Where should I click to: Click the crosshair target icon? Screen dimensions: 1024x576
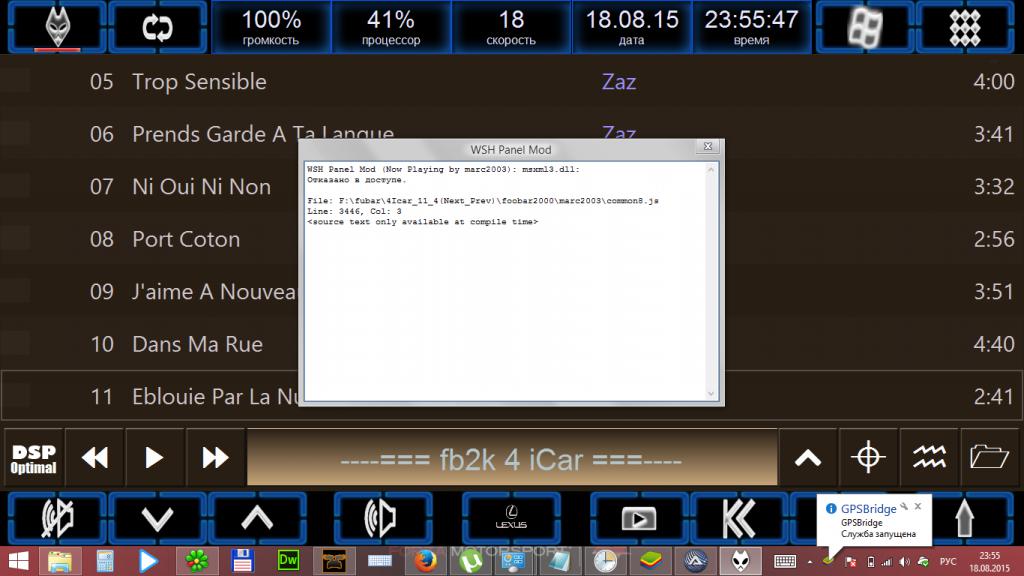pyautogui.click(x=868, y=457)
